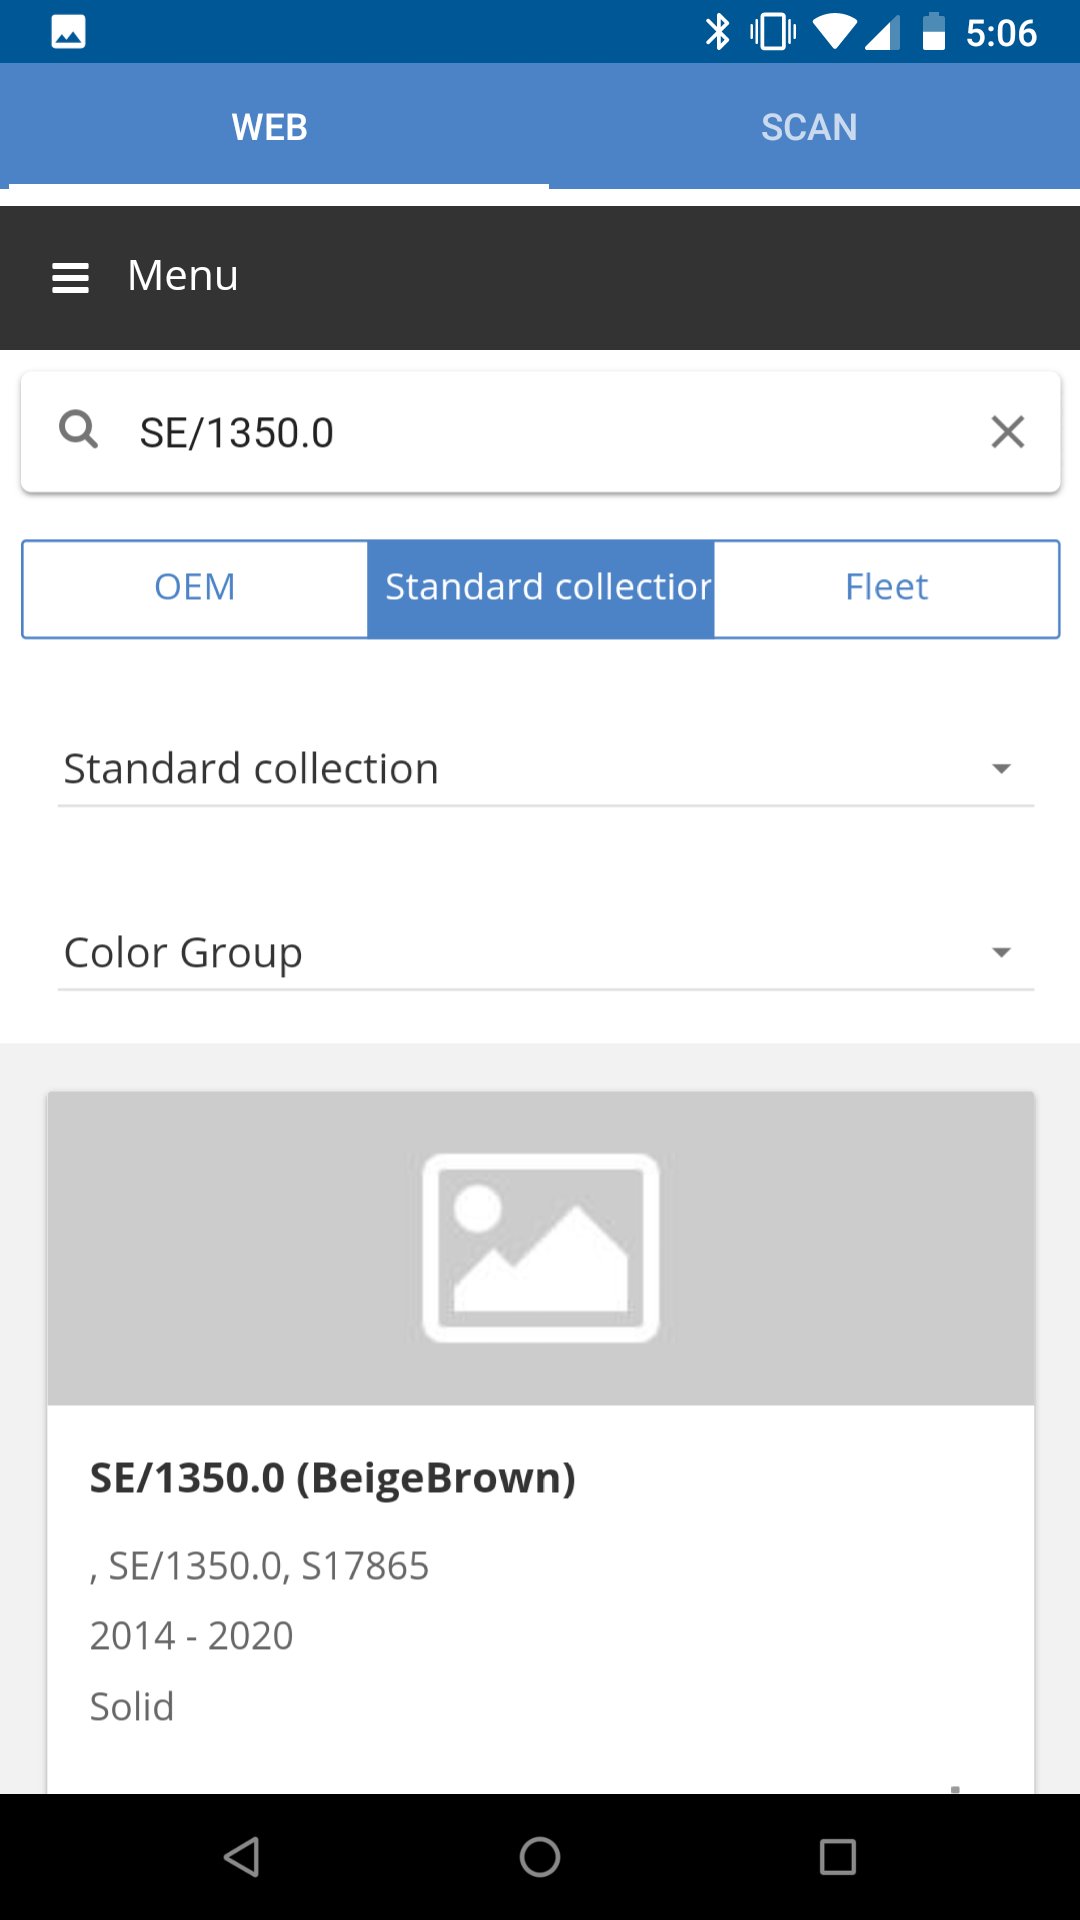Tap the battery icon in status bar
Viewport: 1080px width, 1920px height.
tap(933, 32)
